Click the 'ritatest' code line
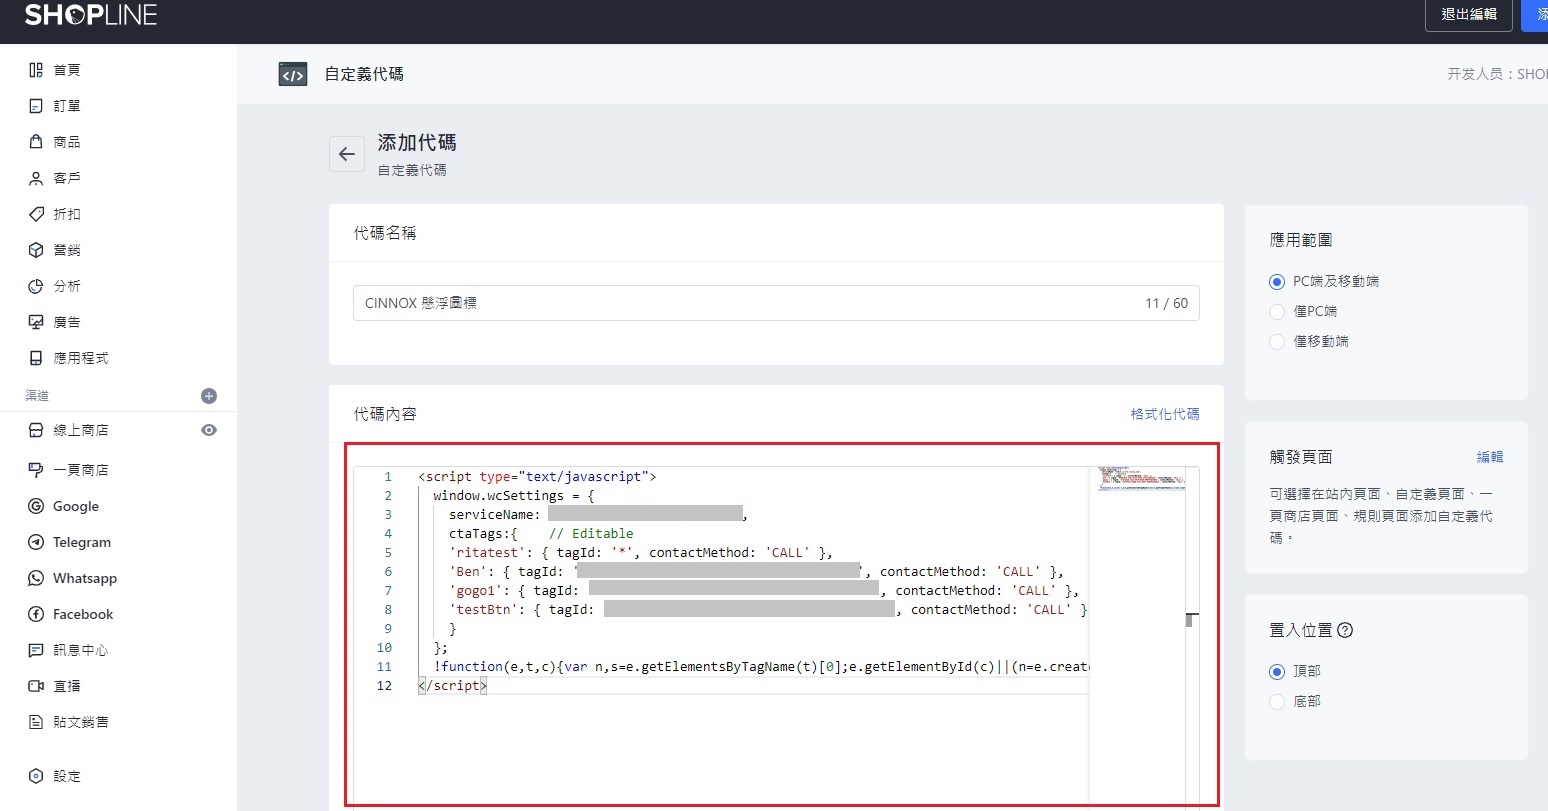 (641, 553)
